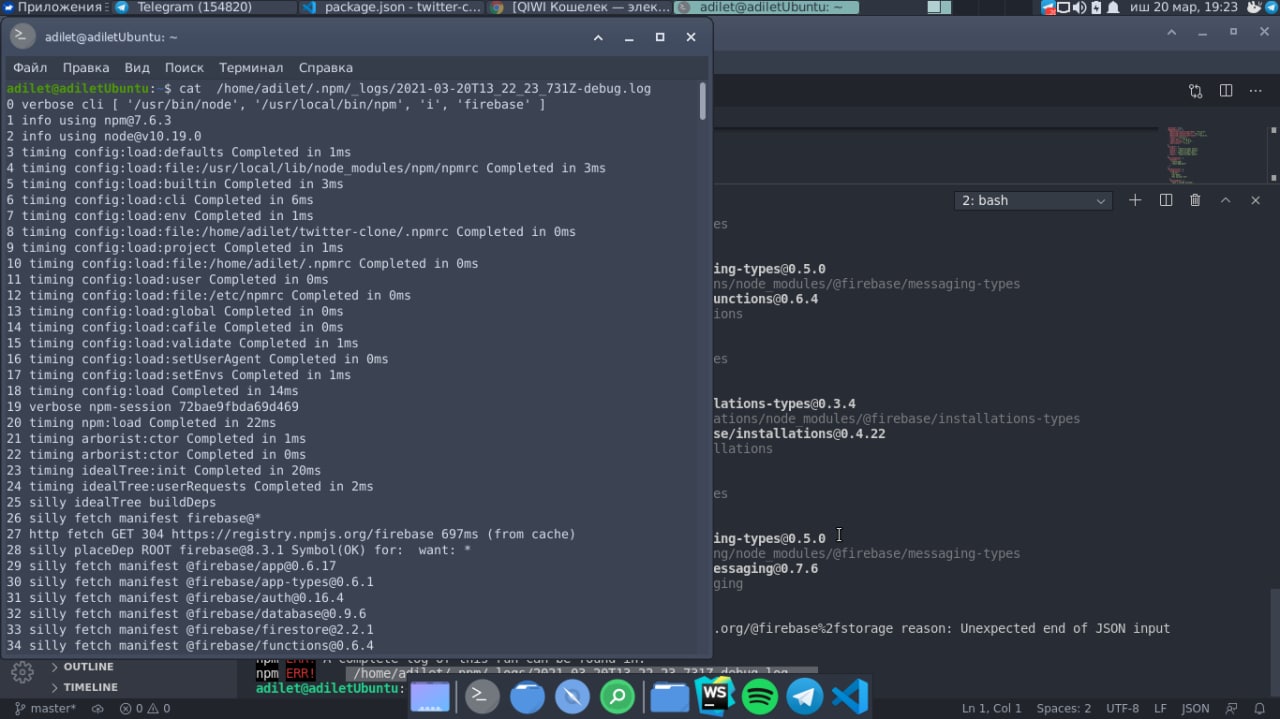Open the notifications bell icon
The width and height of the screenshot is (1280, 719).
click(1111, 7)
